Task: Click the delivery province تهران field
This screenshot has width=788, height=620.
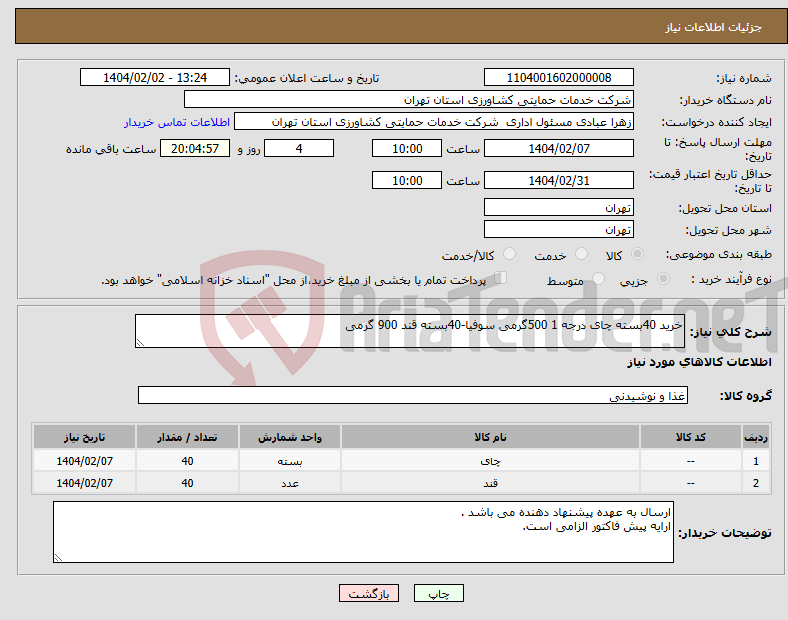Action: tap(559, 208)
